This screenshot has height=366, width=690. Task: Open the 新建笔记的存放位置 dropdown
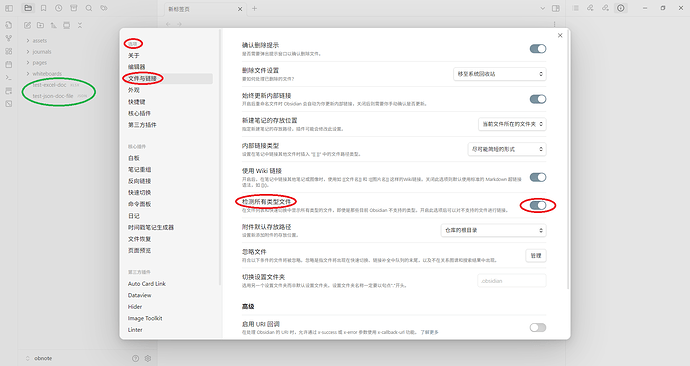point(512,124)
